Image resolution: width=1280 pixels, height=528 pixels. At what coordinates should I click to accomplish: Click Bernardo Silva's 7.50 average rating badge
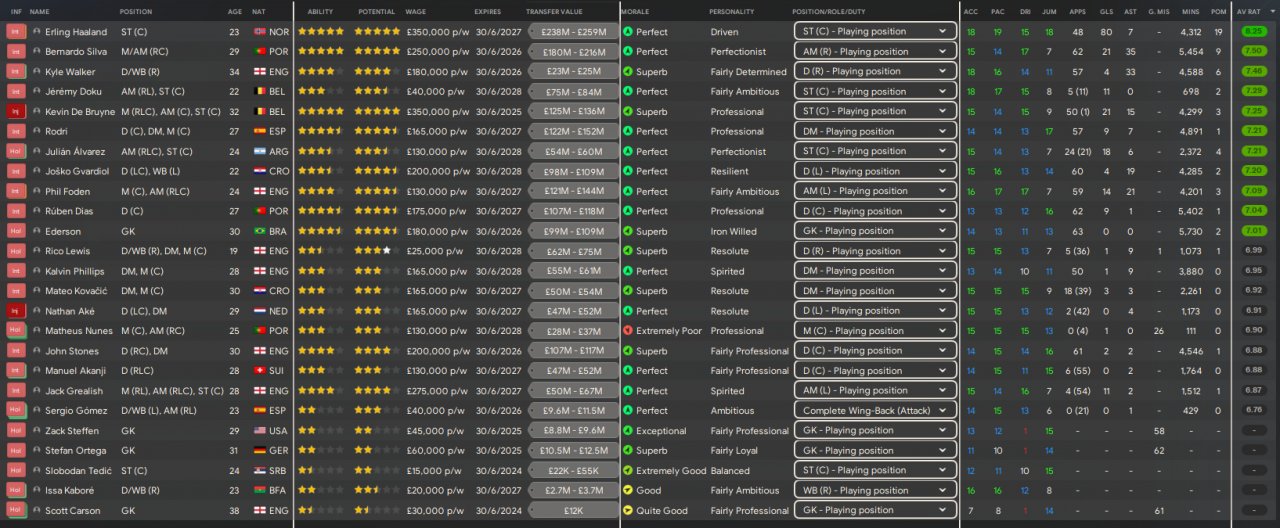(x=1253, y=51)
